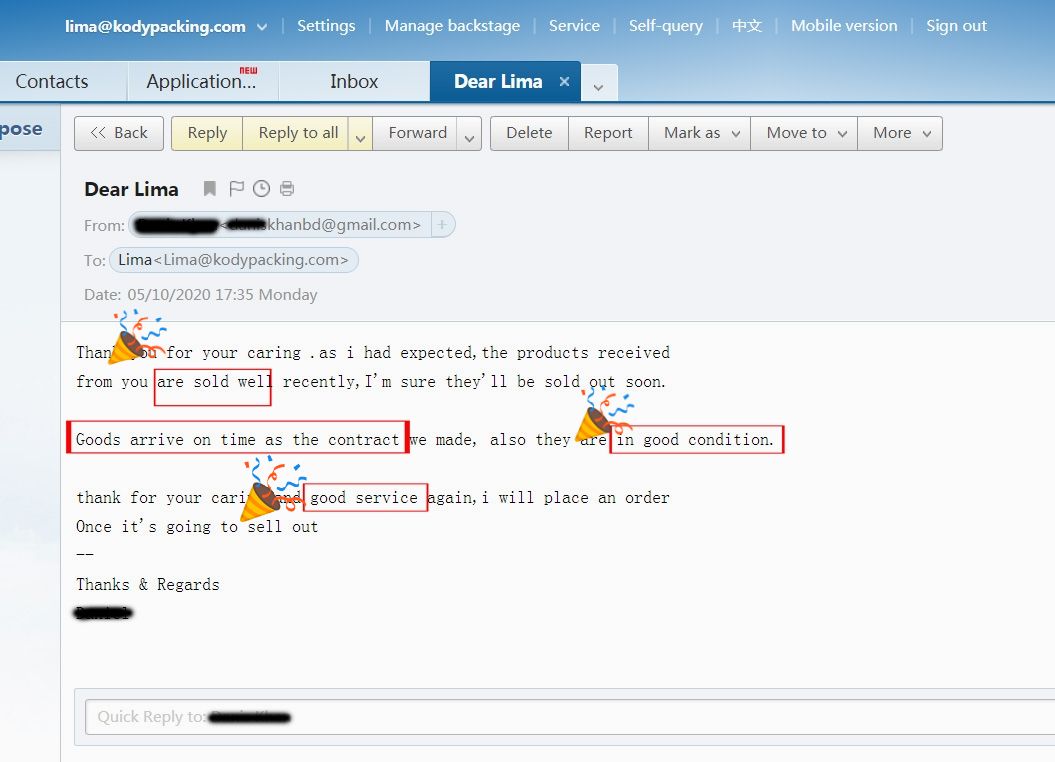Switch to the Contacts tab

(x=52, y=81)
